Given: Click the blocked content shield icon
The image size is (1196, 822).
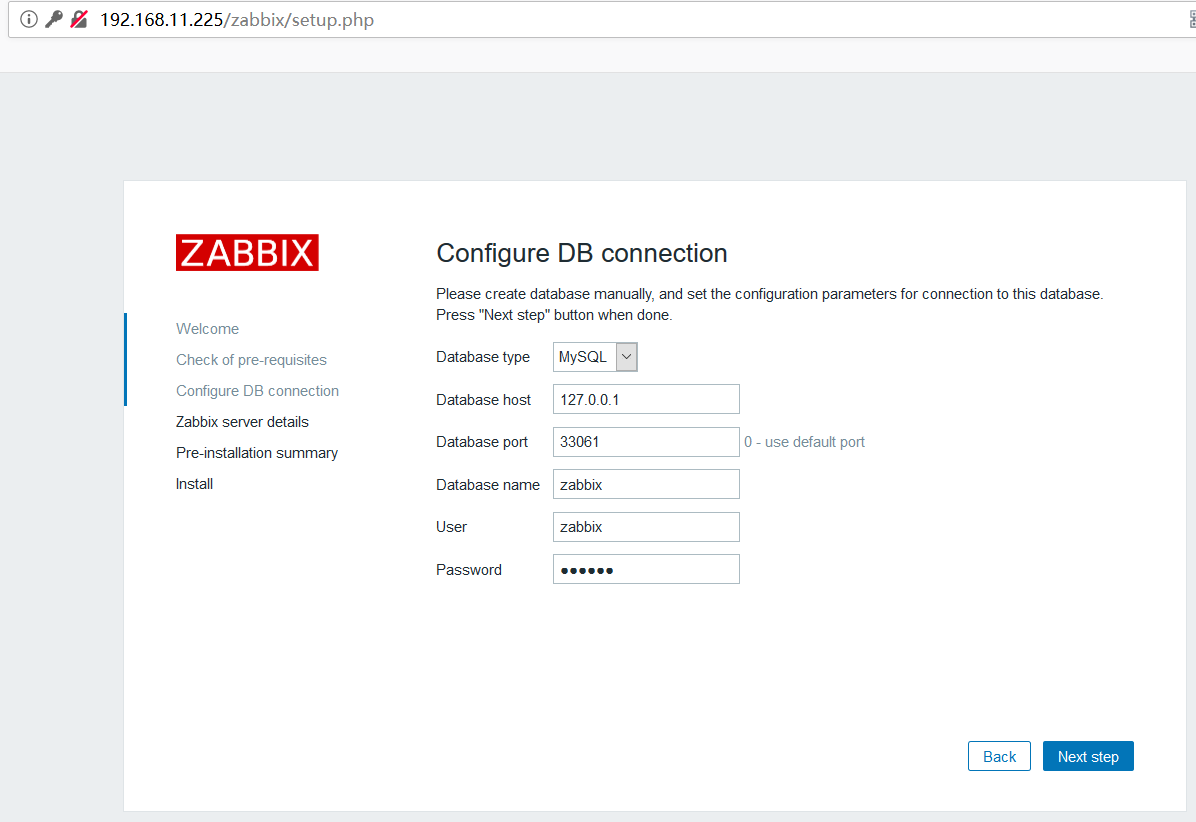Looking at the screenshot, I should coord(79,19).
